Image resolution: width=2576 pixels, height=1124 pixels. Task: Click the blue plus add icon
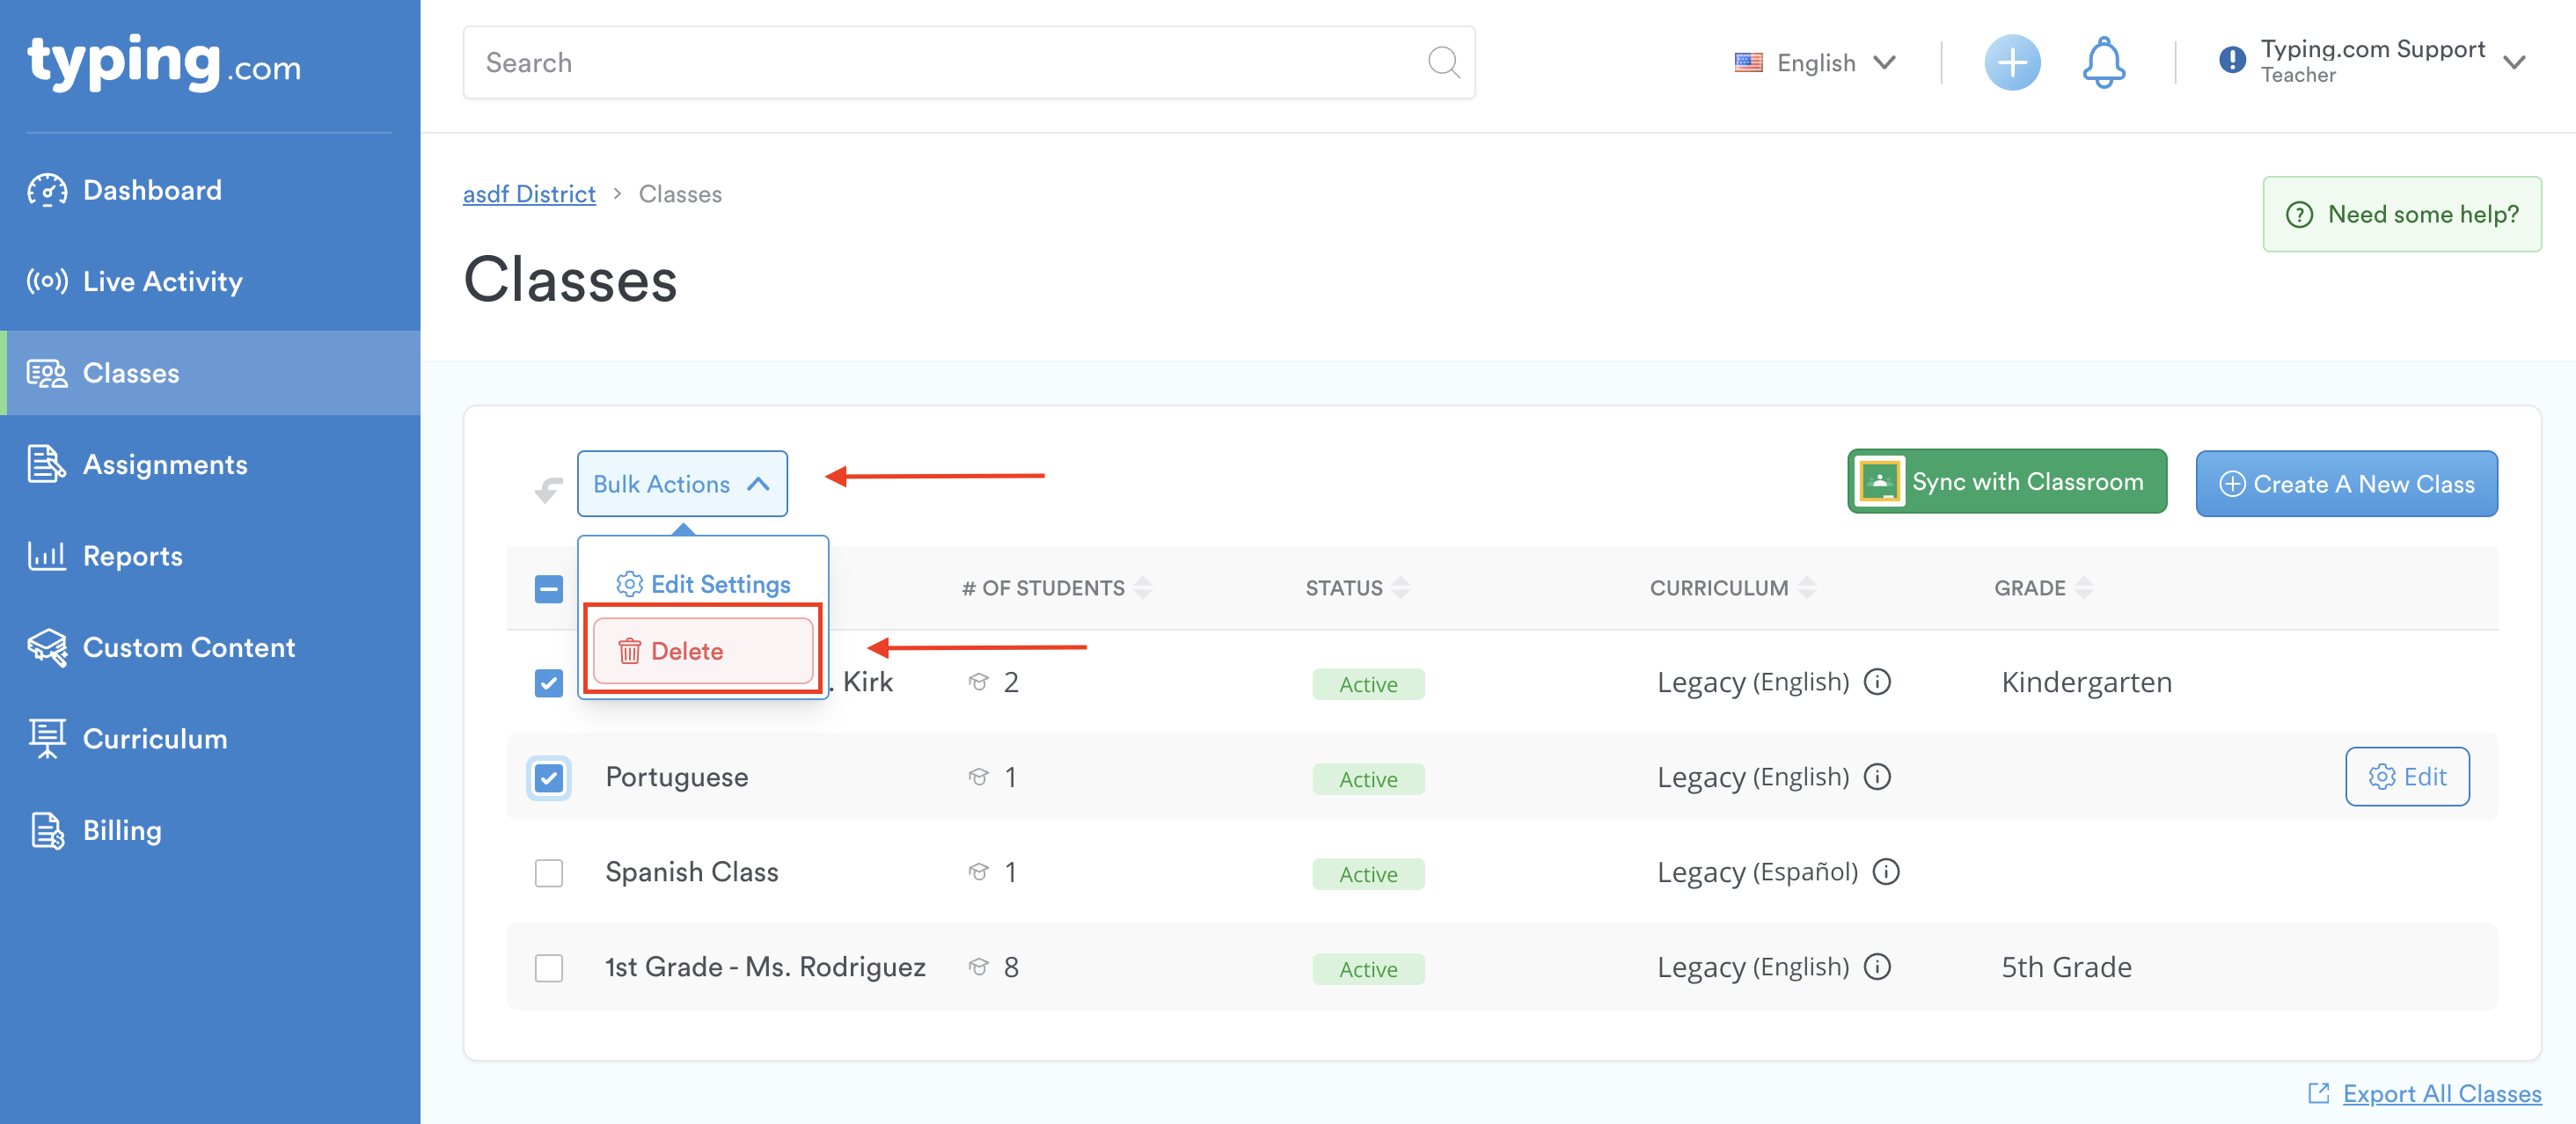(x=2011, y=63)
